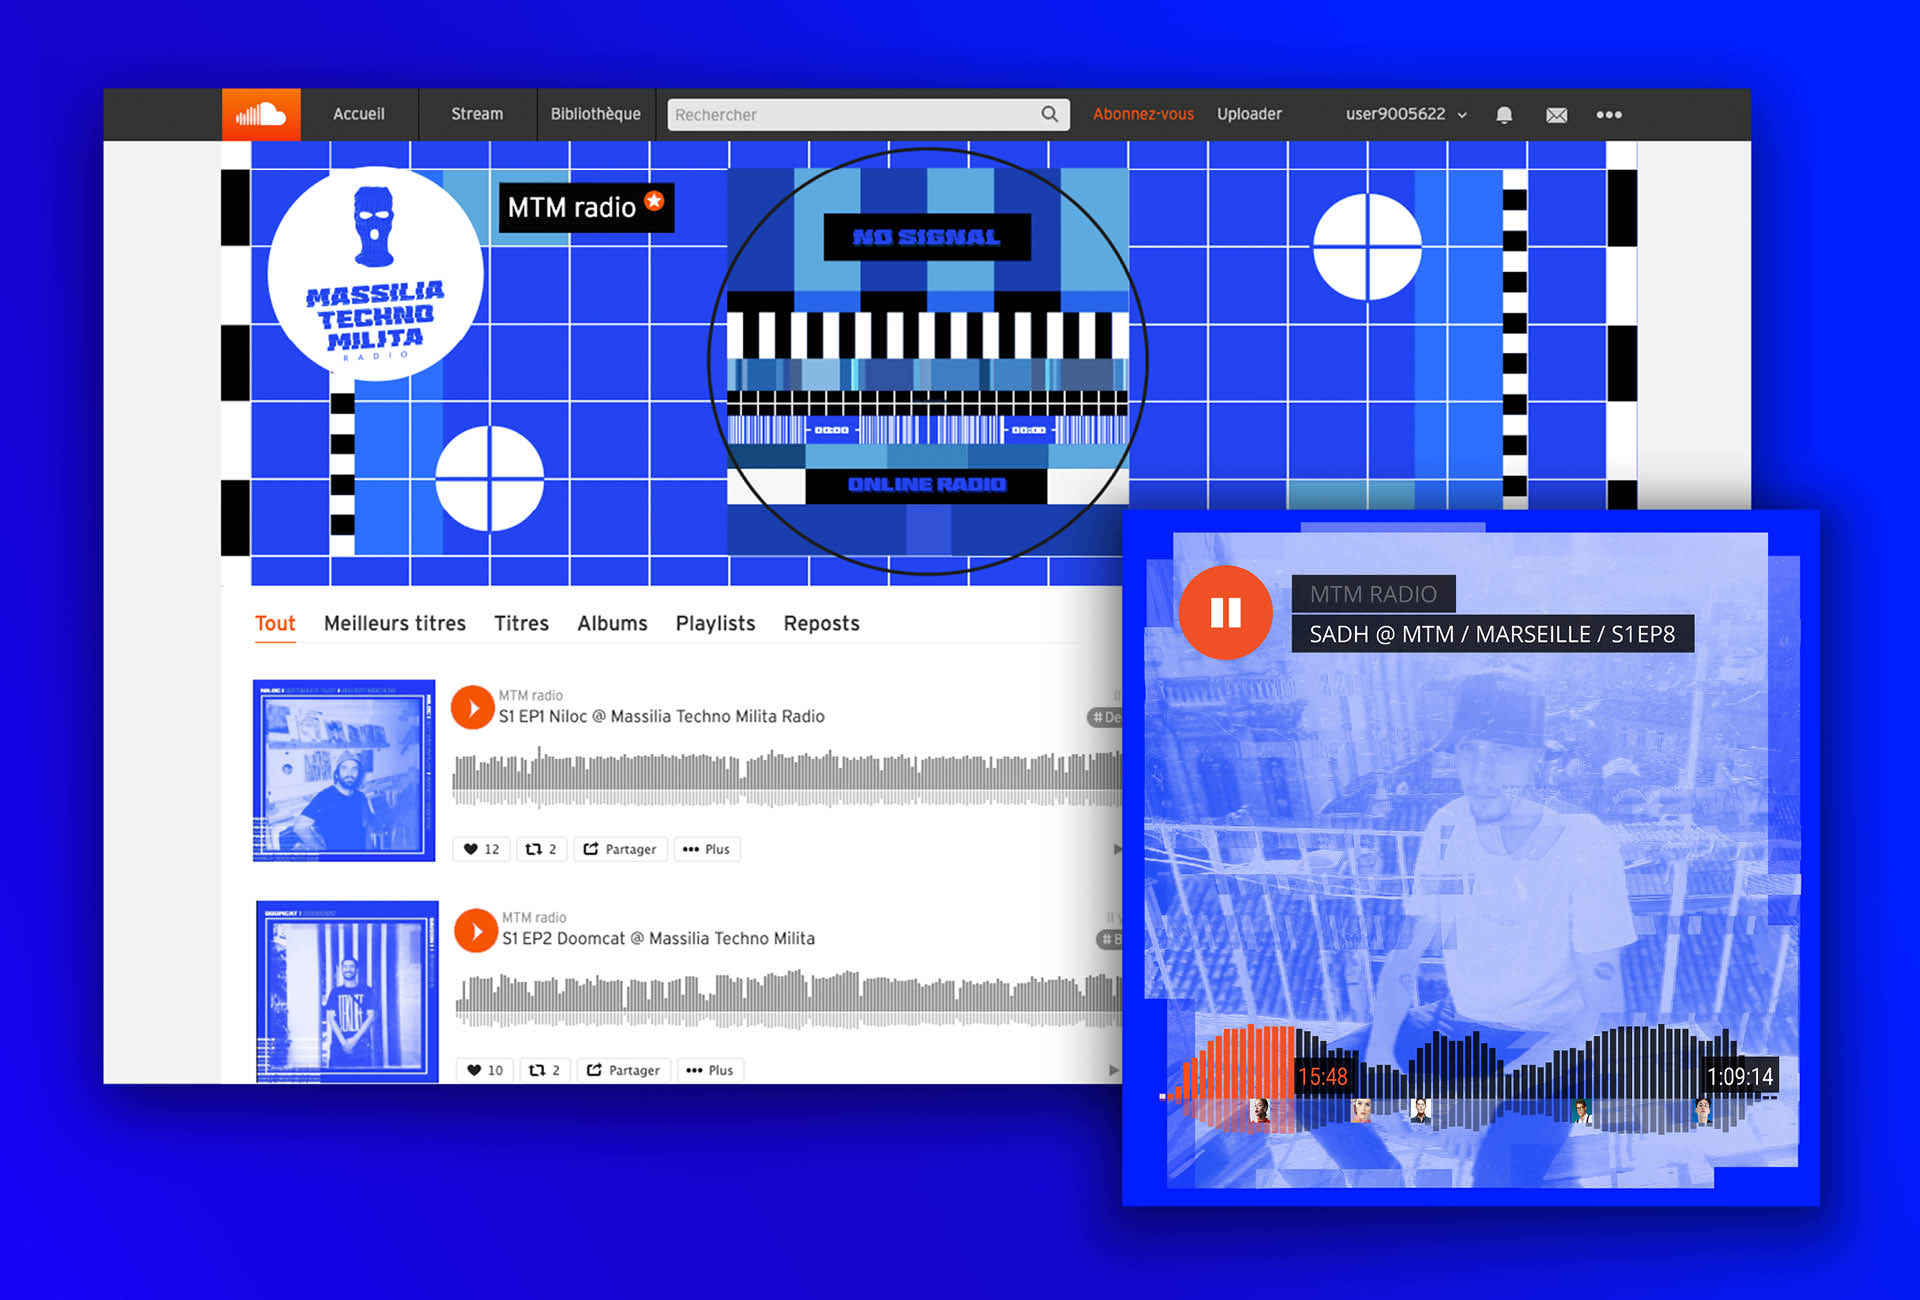Click the SADH @ MTM / MARSEILLE / S1EP8 title
1920x1300 pixels.
(x=1492, y=634)
